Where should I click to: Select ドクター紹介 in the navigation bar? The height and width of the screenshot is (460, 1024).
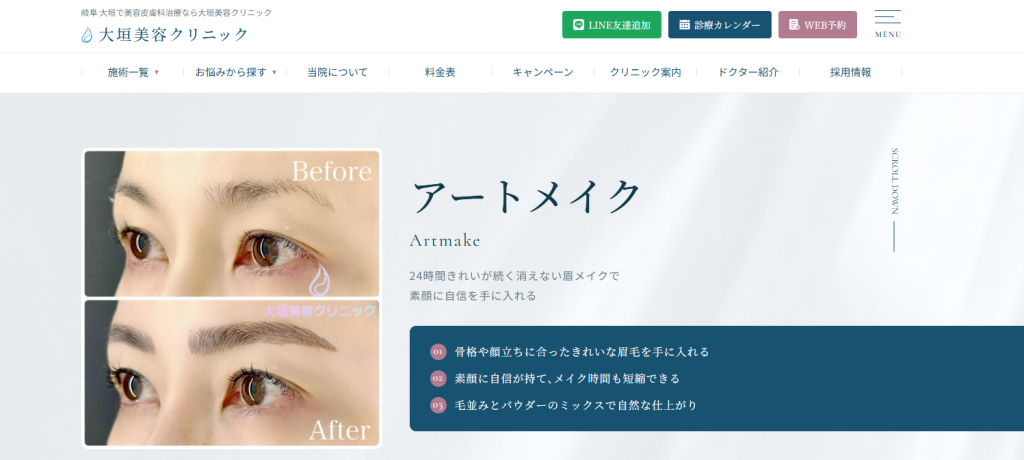[x=748, y=73]
